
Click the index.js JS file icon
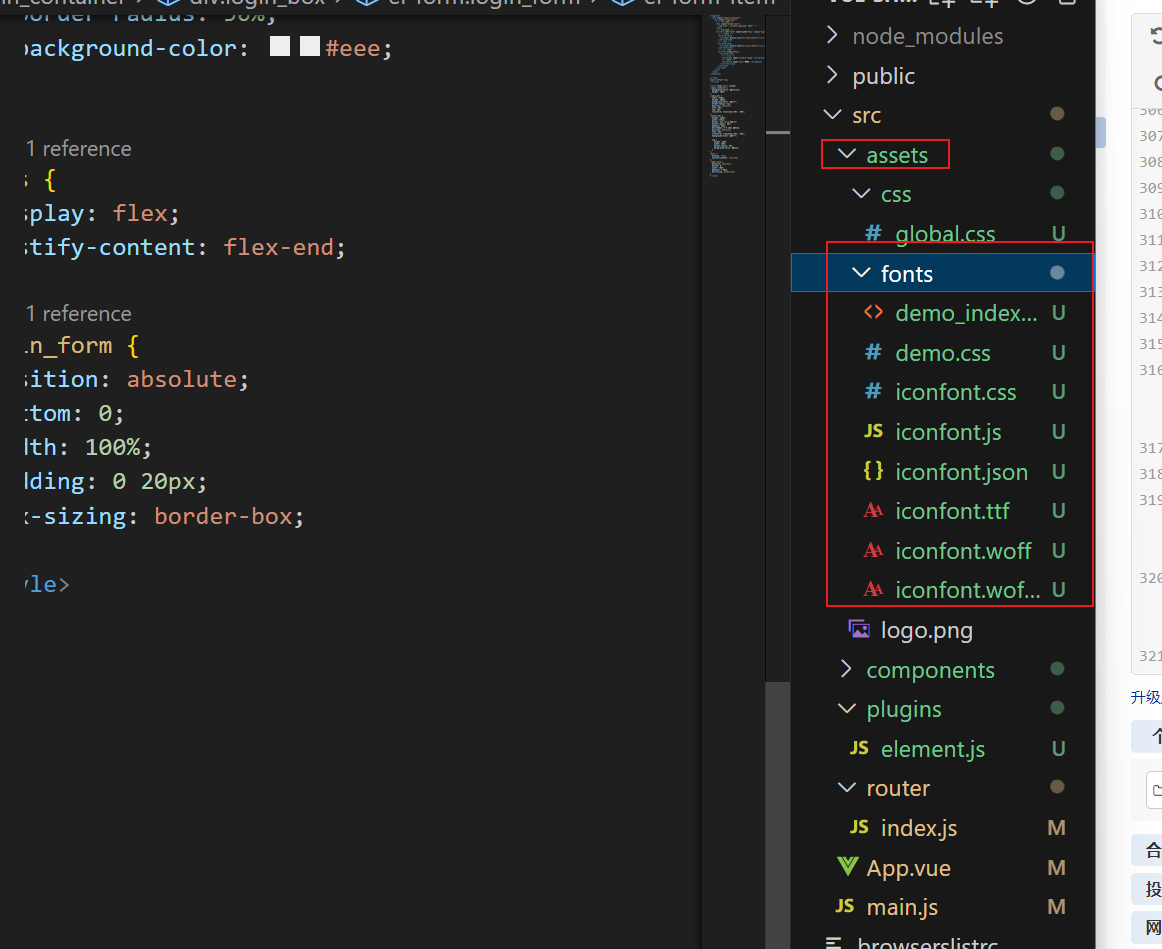(x=859, y=828)
